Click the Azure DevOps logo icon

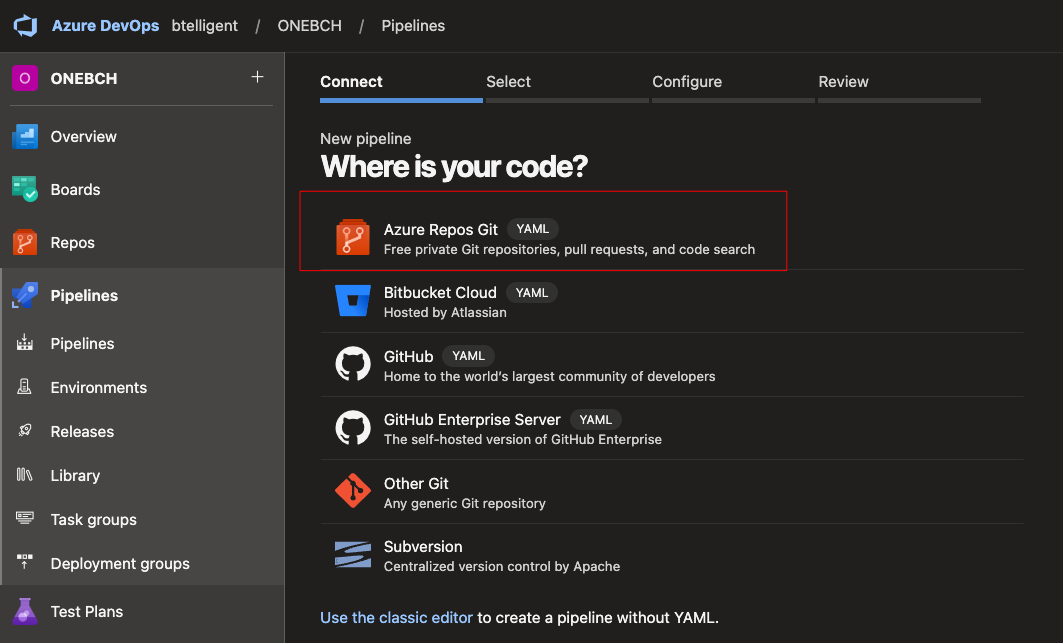(x=25, y=25)
